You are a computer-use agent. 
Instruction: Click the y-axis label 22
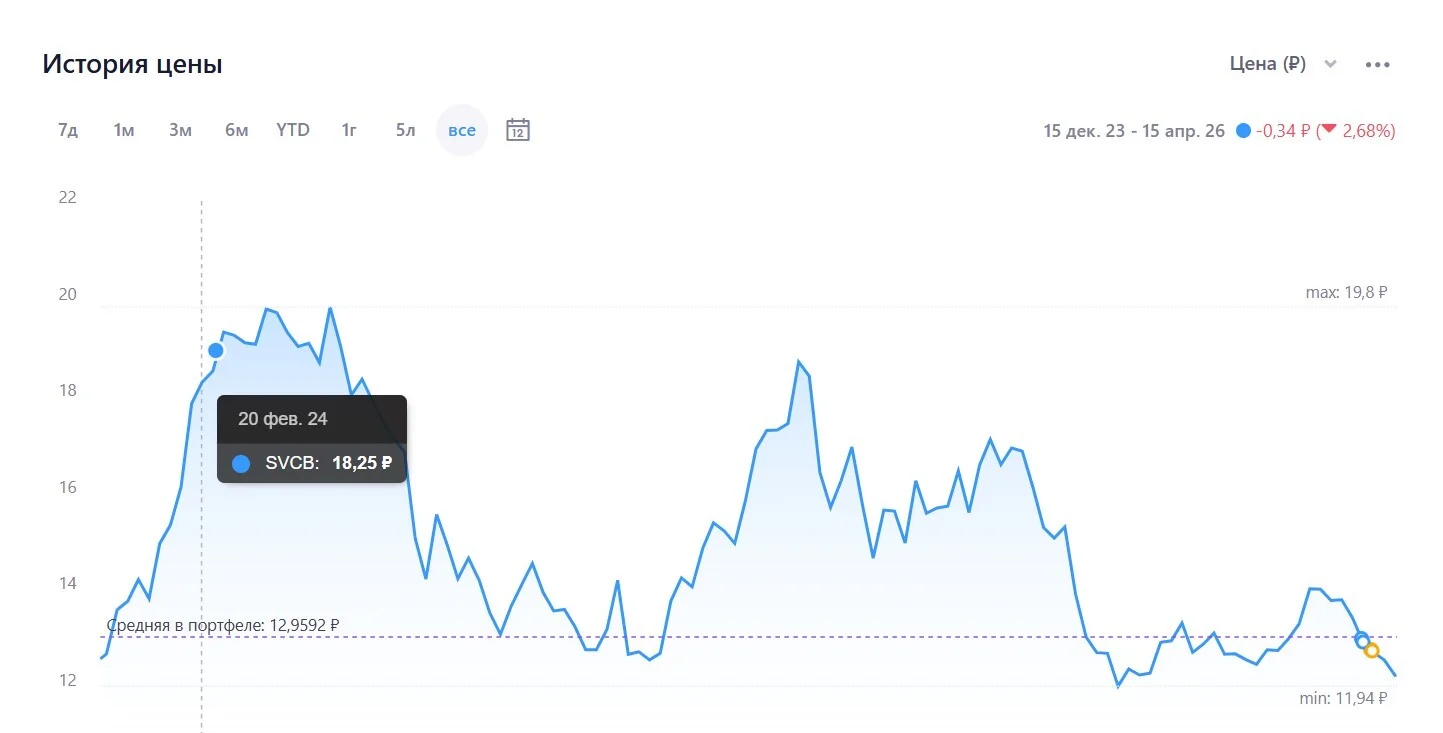coord(68,197)
